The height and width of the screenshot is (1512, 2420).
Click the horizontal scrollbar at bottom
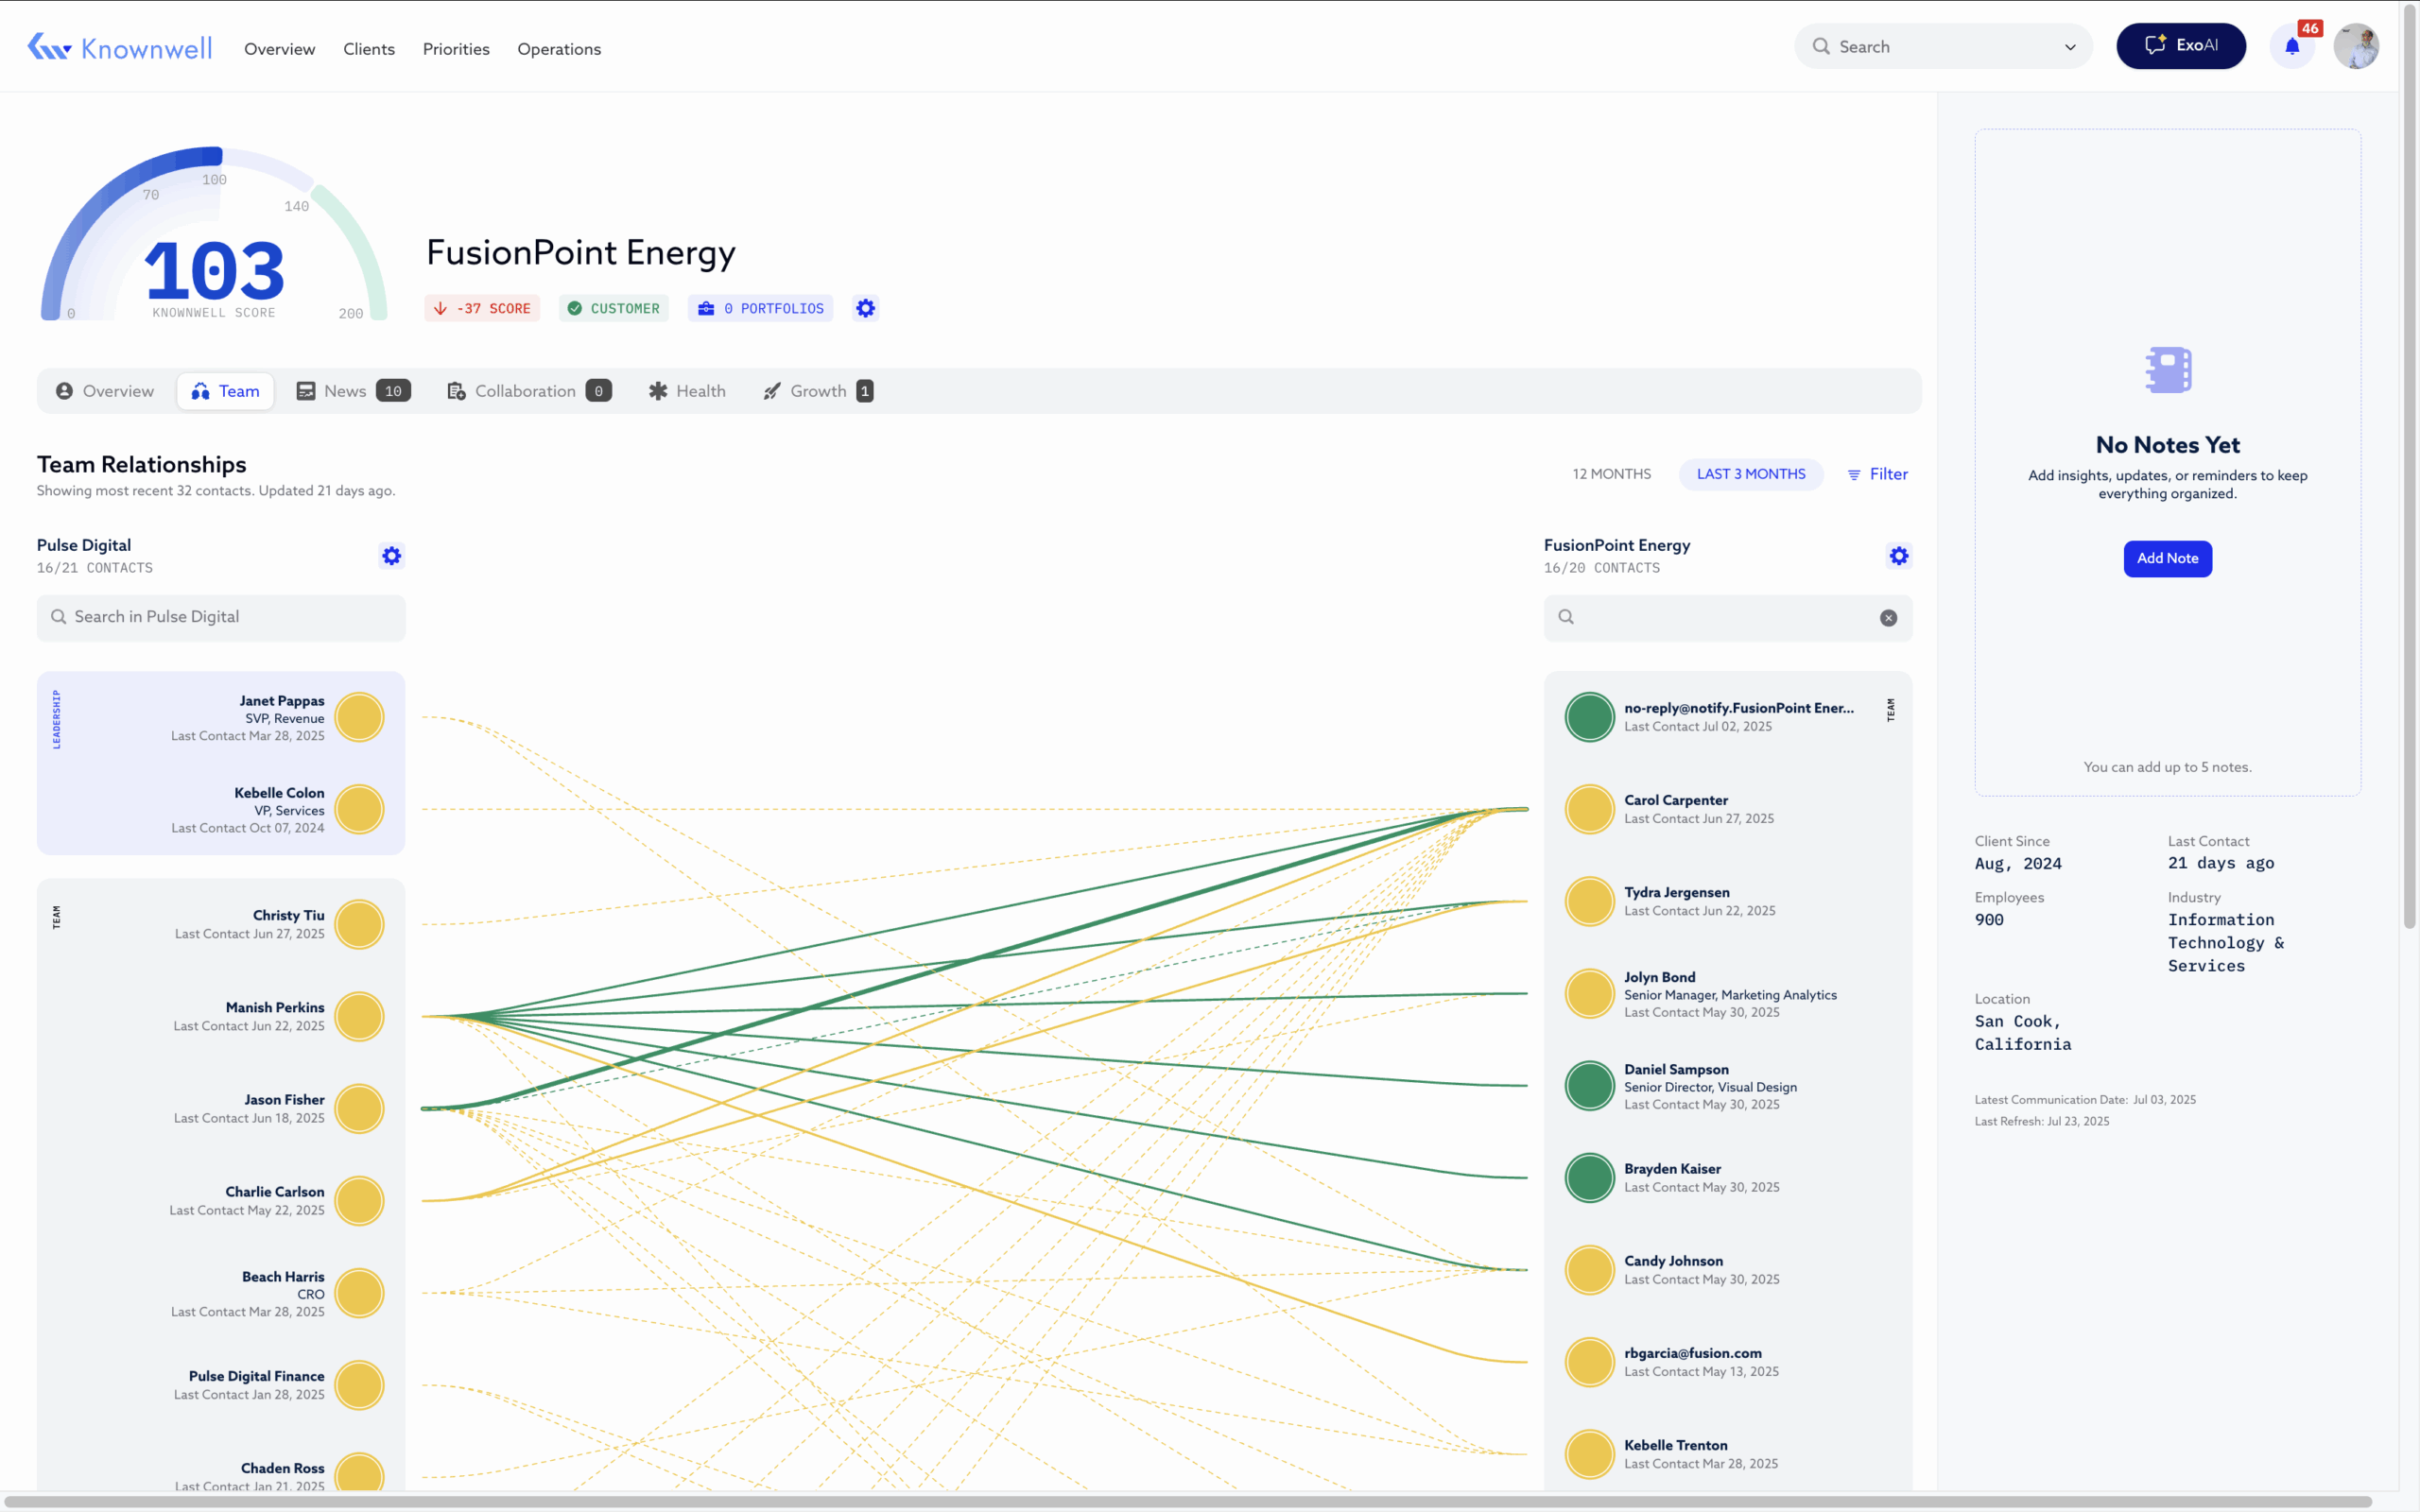coord(1188,1501)
